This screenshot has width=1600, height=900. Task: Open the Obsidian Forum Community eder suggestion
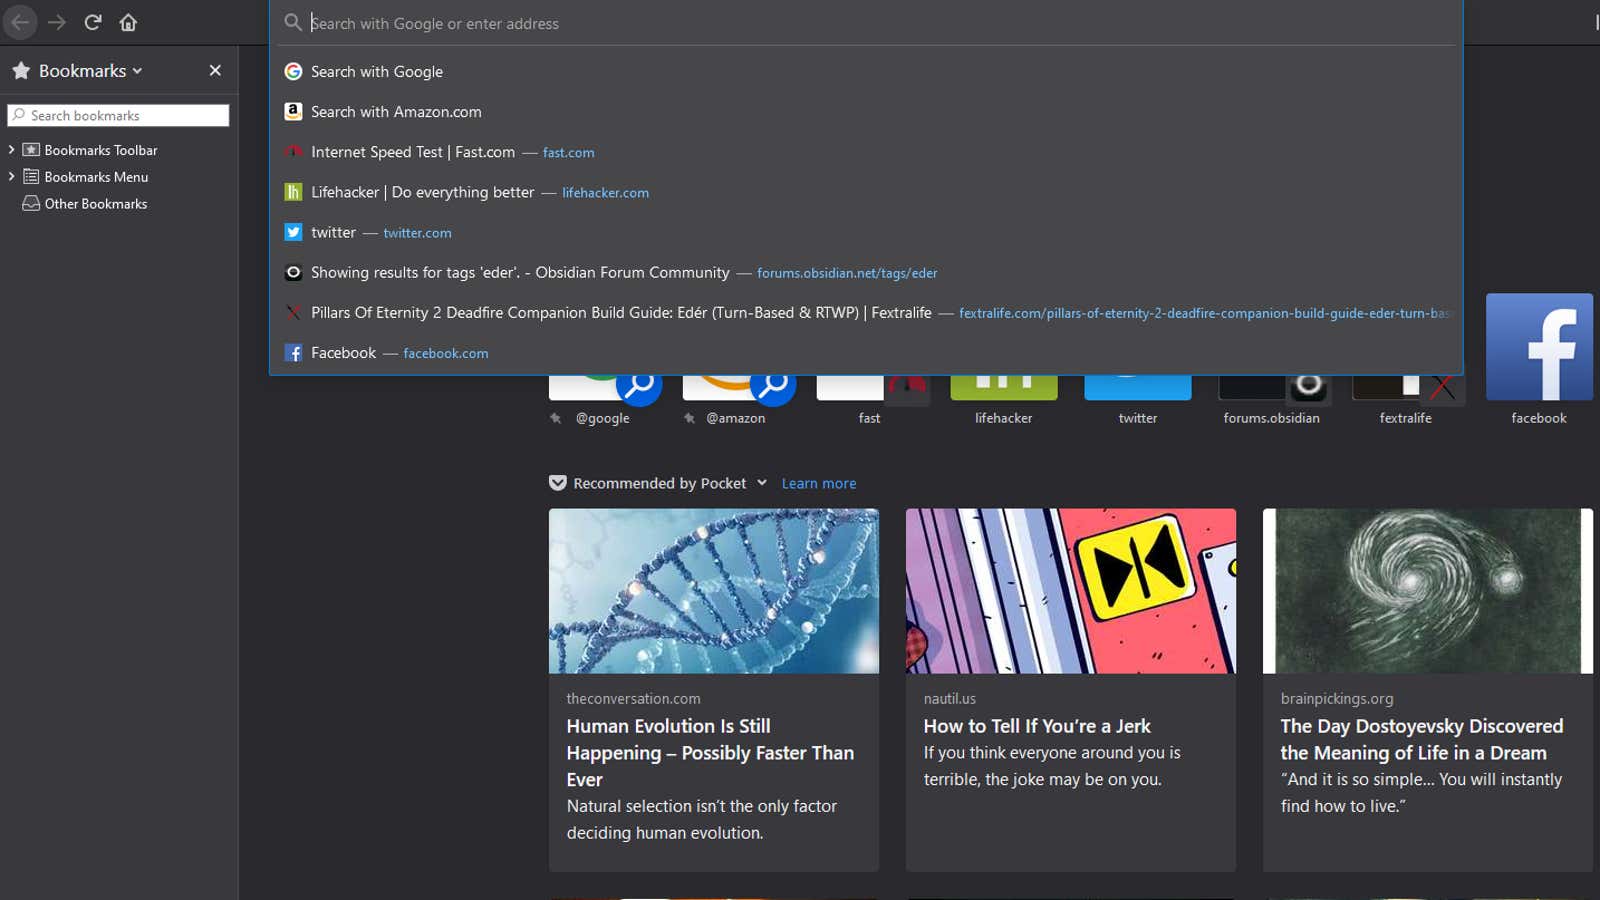(866, 272)
